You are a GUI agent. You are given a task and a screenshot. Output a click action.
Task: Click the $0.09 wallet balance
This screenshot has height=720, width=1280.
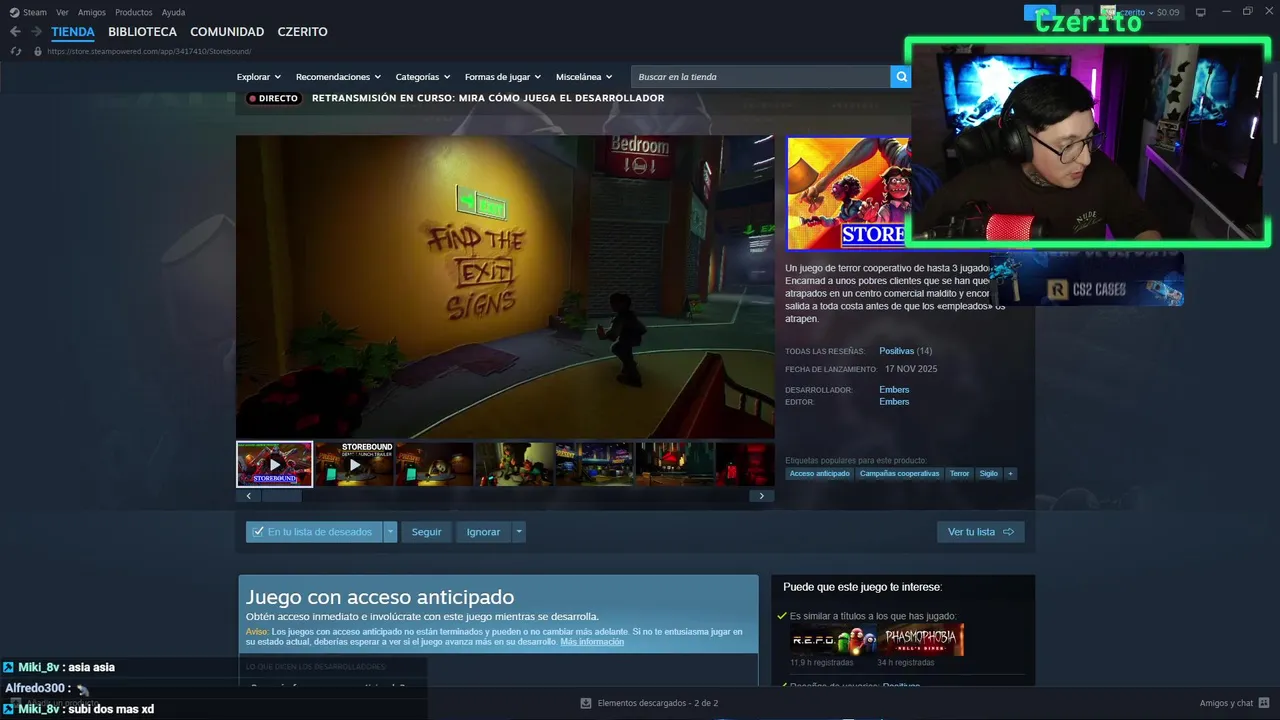coord(1168,12)
